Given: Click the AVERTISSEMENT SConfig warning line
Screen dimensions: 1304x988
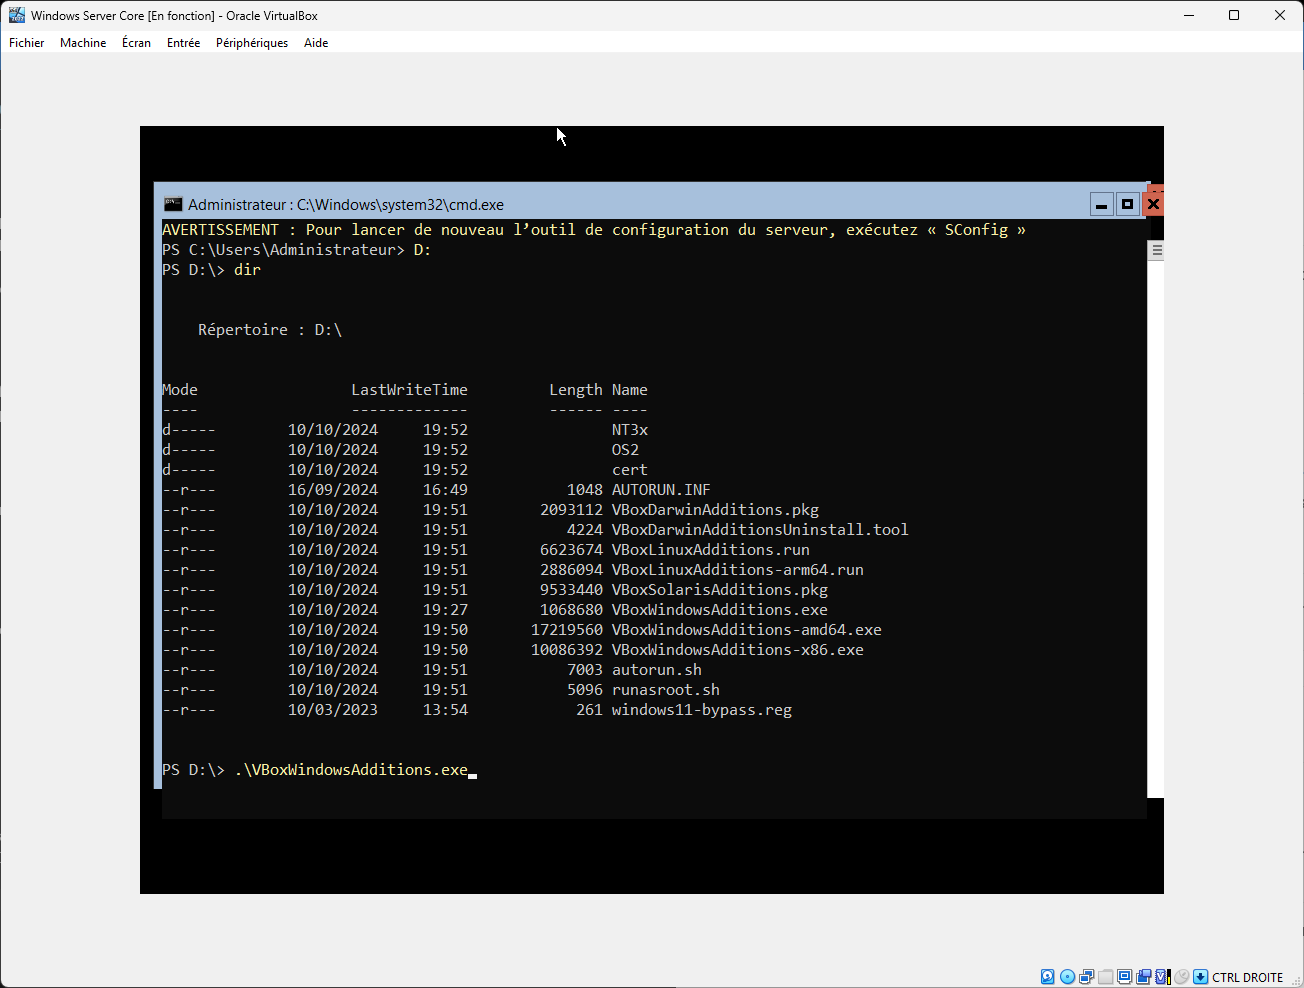Looking at the screenshot, I should 594,230.
